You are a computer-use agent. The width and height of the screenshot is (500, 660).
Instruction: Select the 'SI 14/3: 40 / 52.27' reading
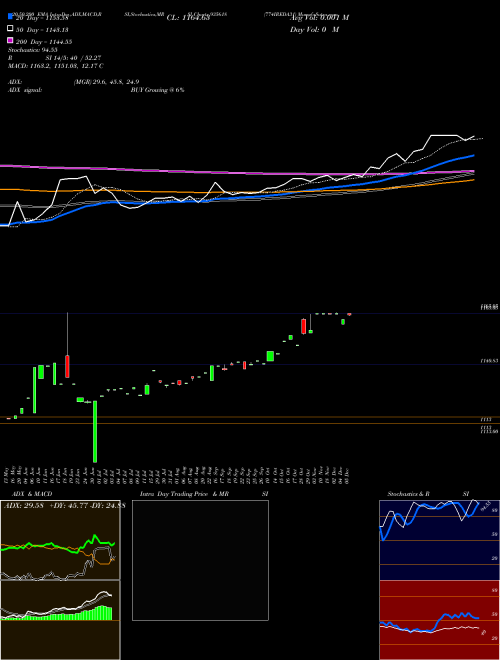click(73, 58)
